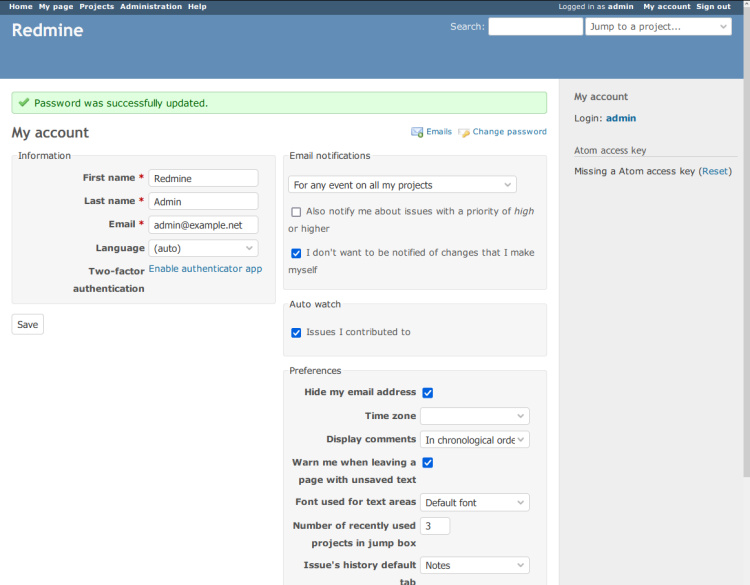Click the Emails envelope icon
This screenshot has height=585, width=750.
click(x=417, y=132)
